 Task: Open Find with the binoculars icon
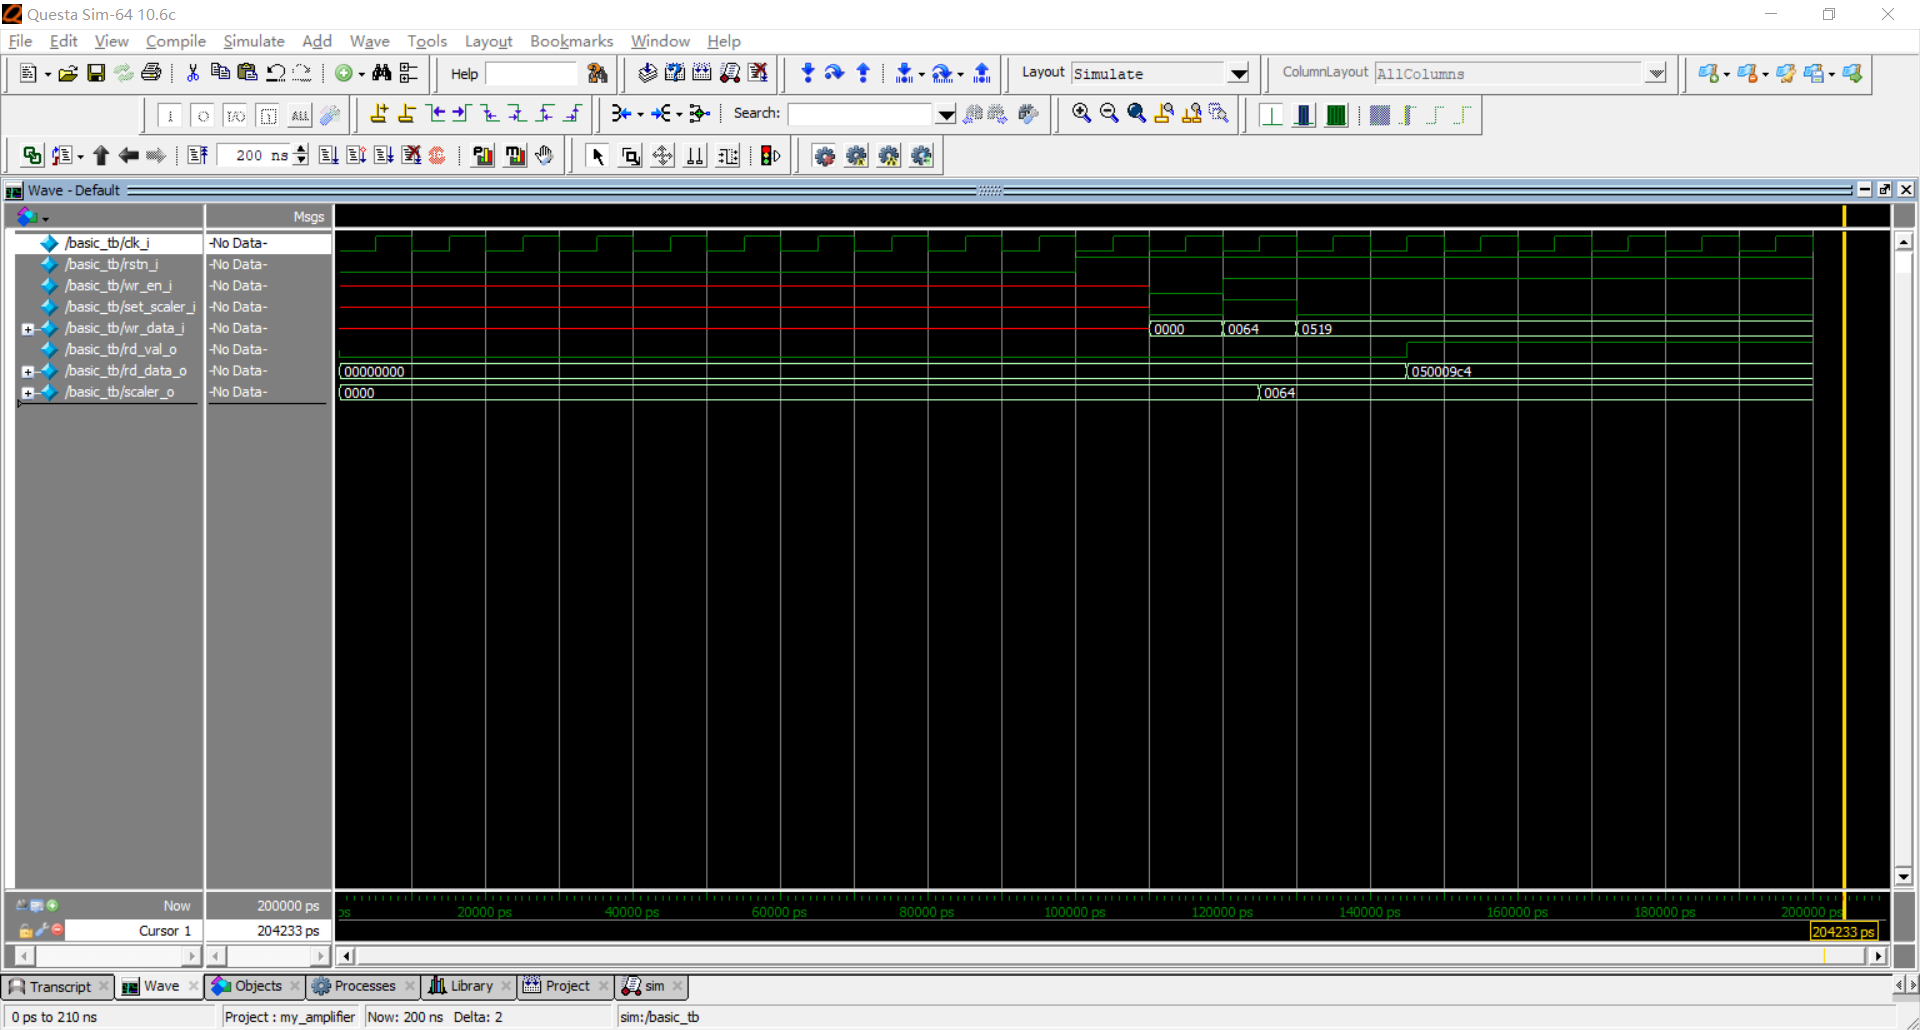coord(381,73)
